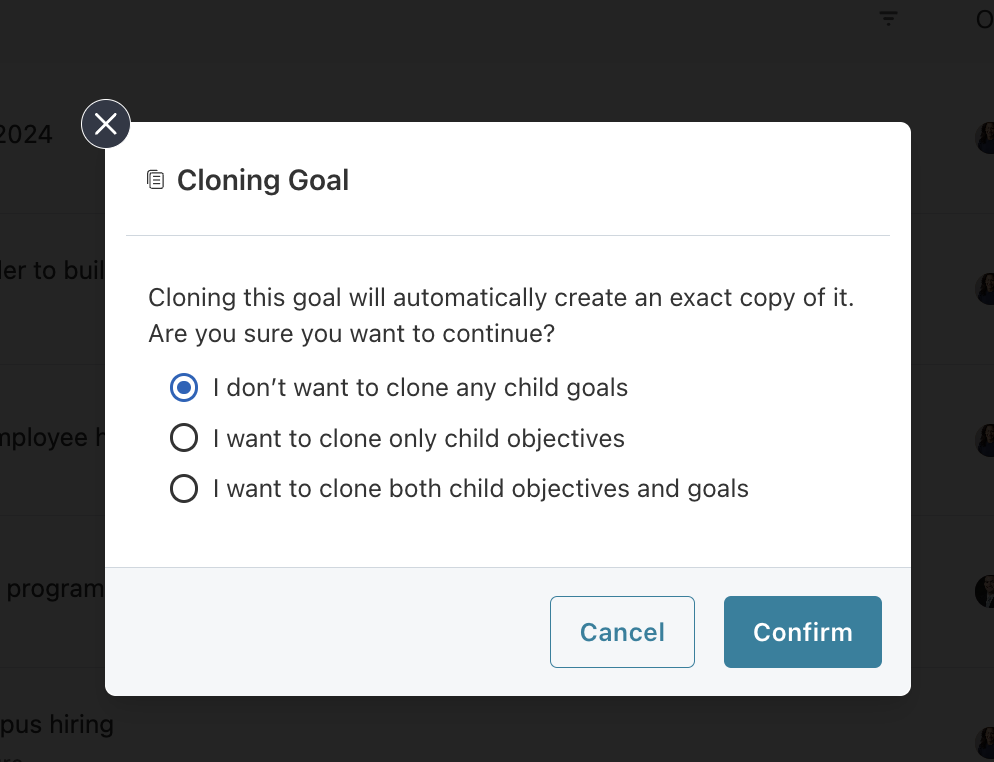994x762 pixels.
Task: Click owner avatar in the "mployee h" row
Action: coord(986,440)
